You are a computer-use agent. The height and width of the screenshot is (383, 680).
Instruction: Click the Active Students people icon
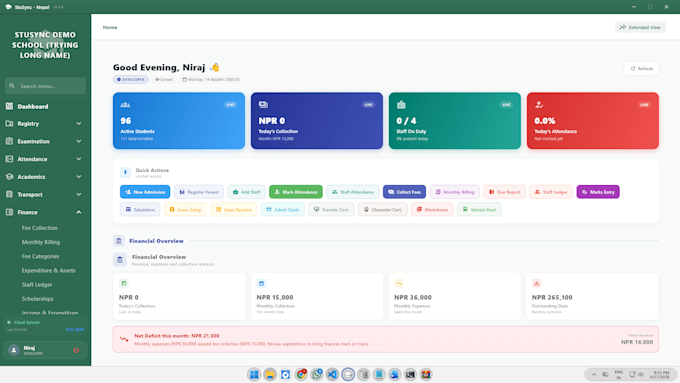point(125,105)
